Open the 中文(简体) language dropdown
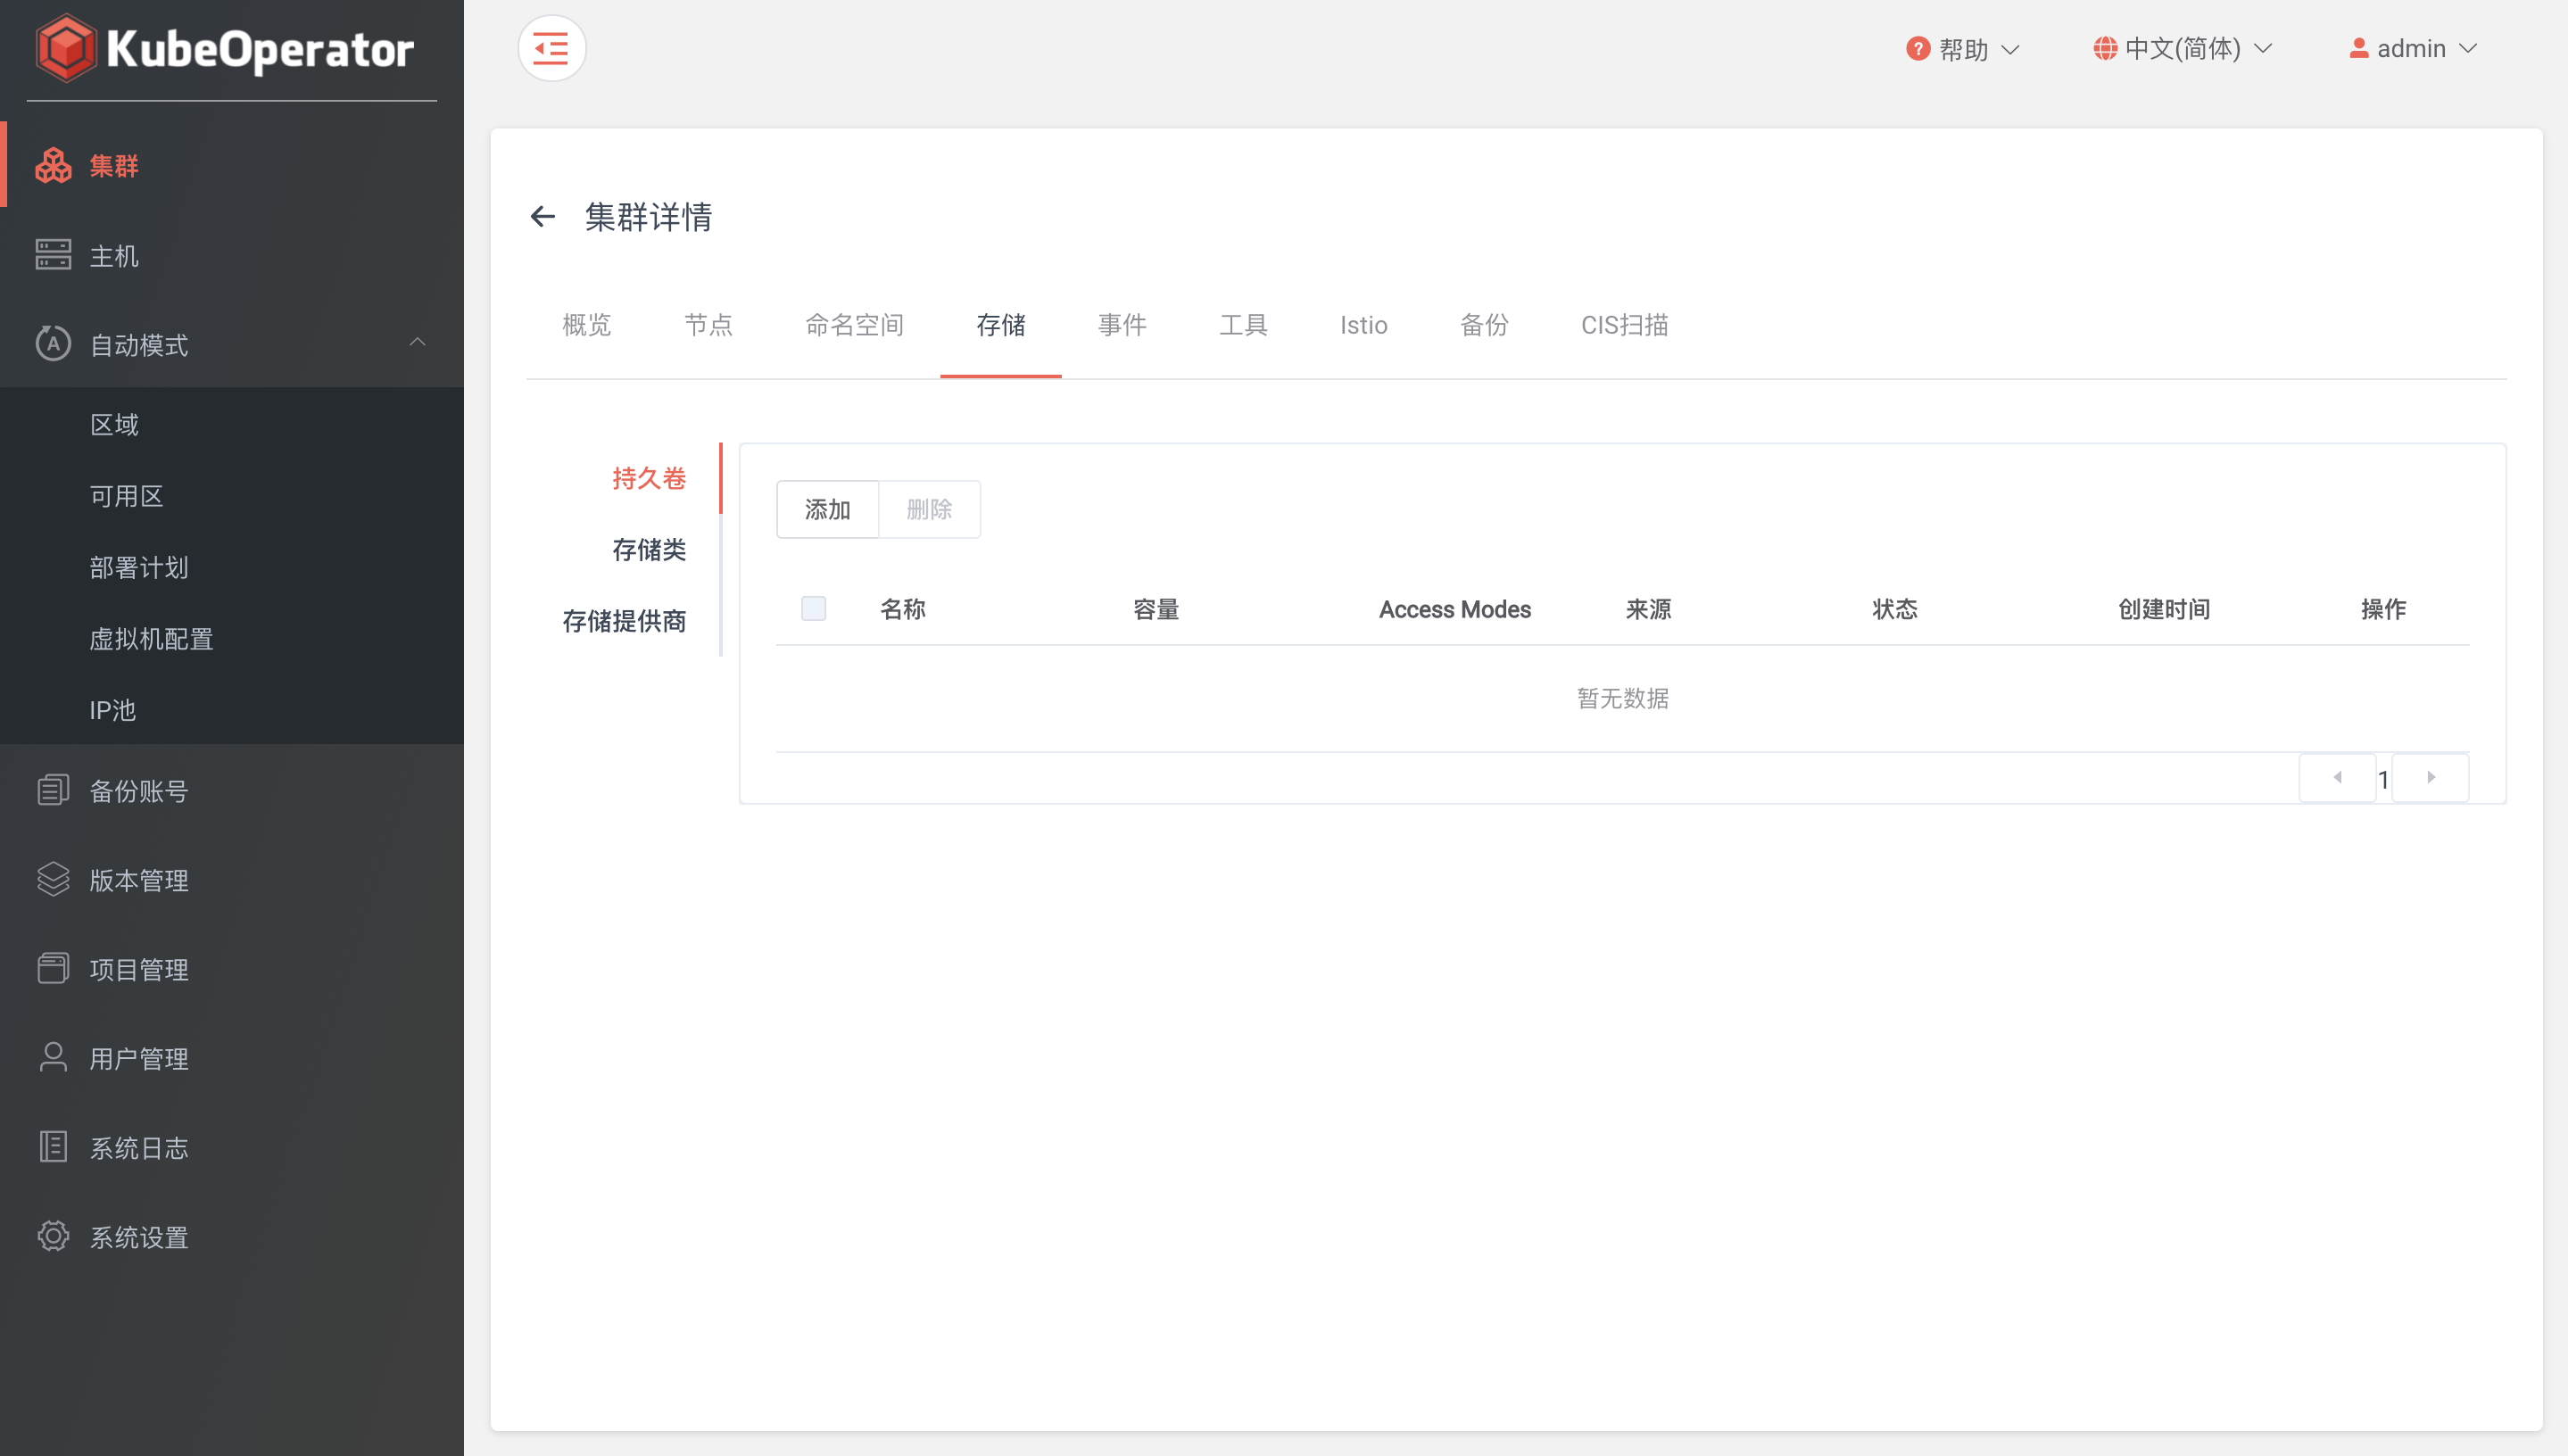The width and height of the screenshot is (2568, 1456). 2182,47
